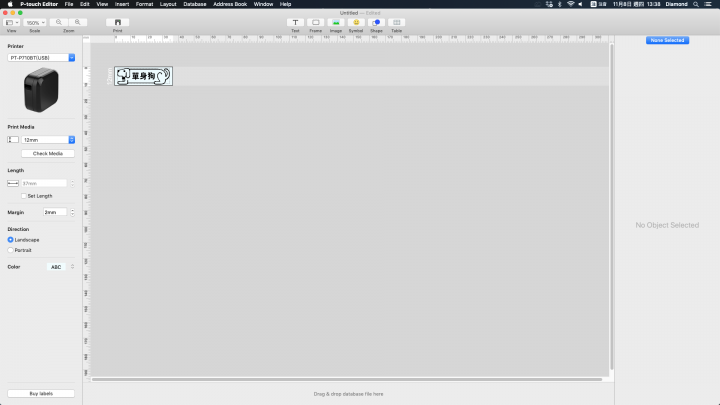Open the File menu
This screenshot has width=720, height=405.
(x=69, y=4)
